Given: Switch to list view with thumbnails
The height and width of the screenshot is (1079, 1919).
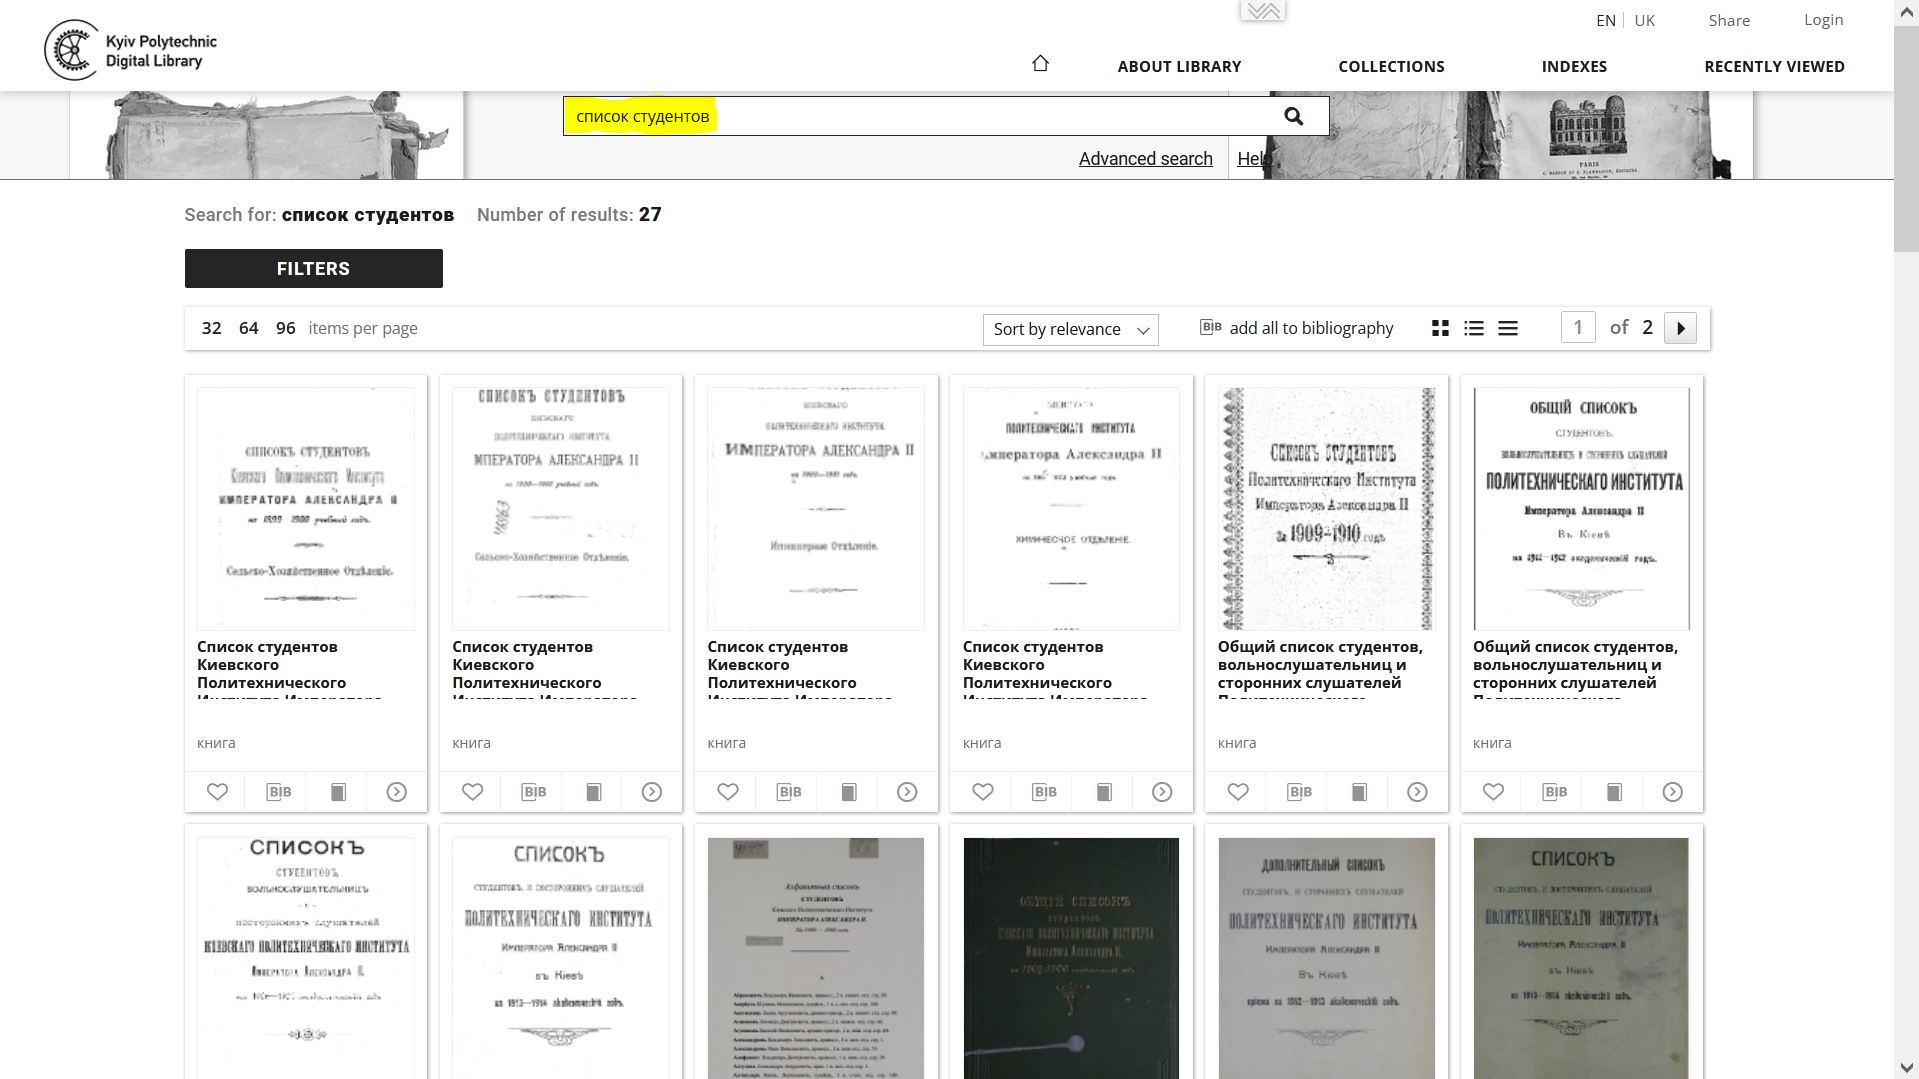Looking at the screenshot, I should click(1474, 328).
